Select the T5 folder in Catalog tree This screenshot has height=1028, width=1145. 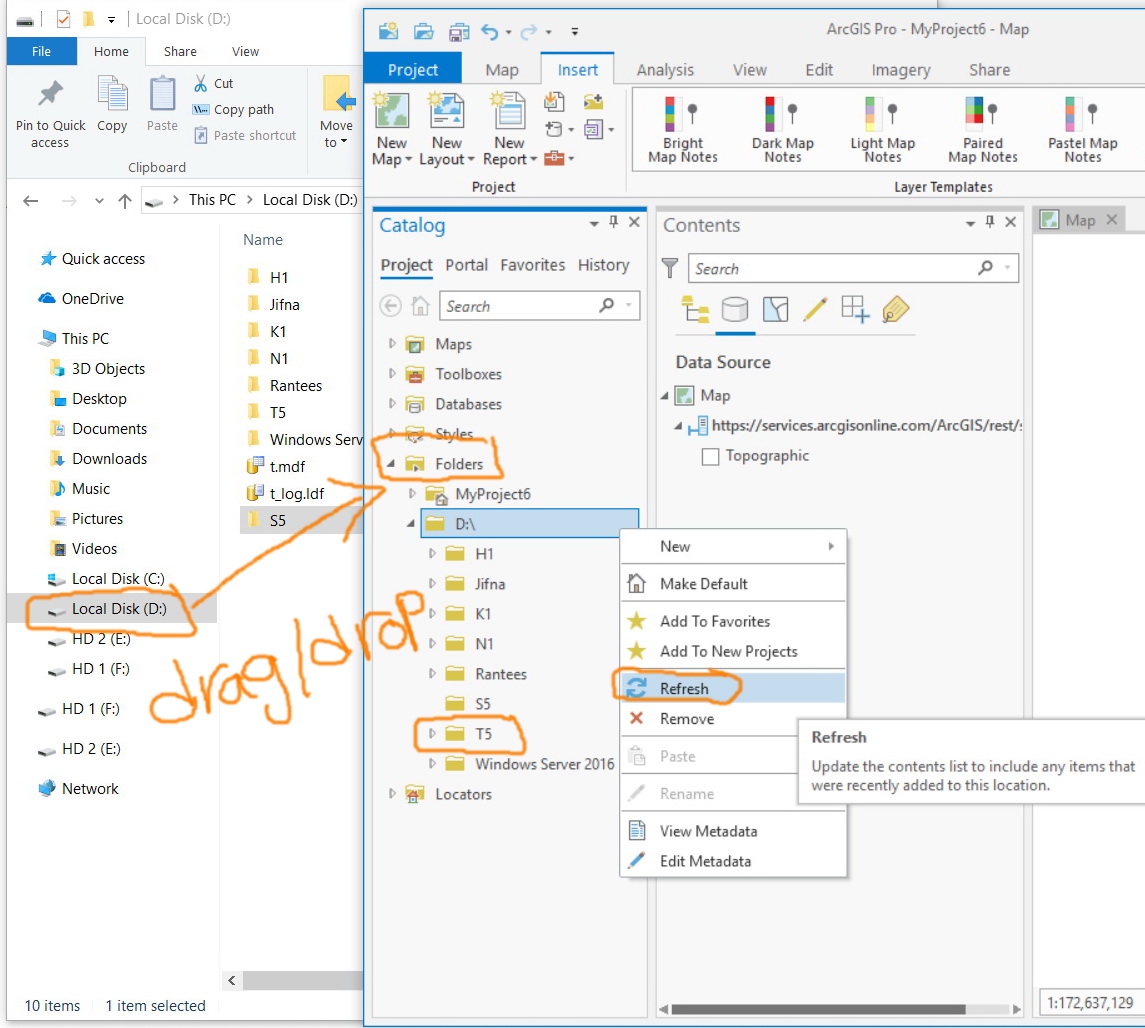[483, 733]
